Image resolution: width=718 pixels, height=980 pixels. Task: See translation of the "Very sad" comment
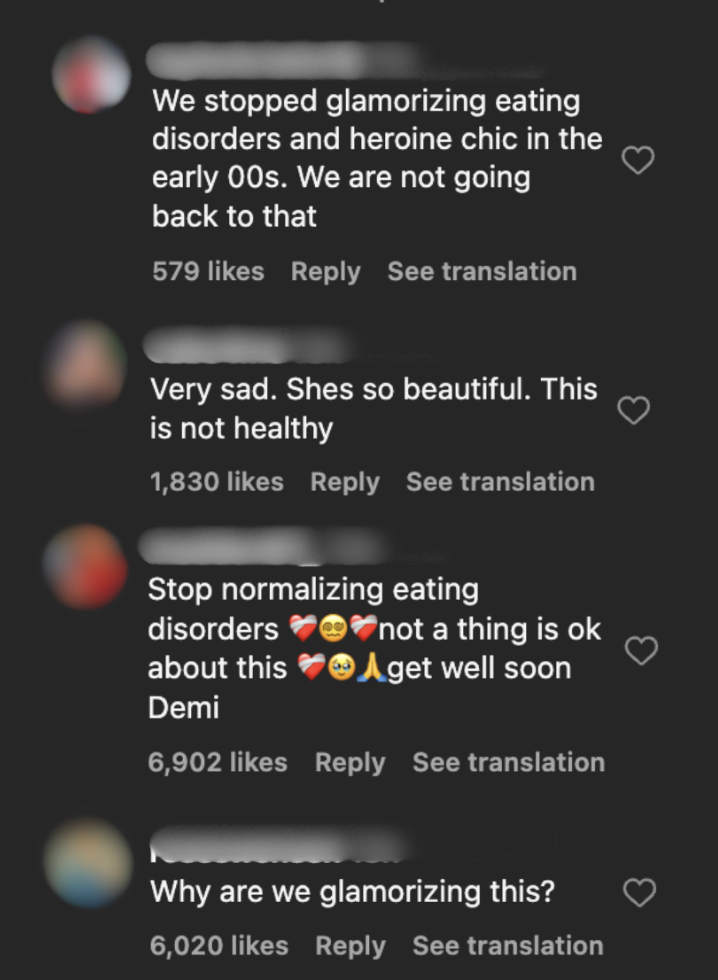(500, 481)
